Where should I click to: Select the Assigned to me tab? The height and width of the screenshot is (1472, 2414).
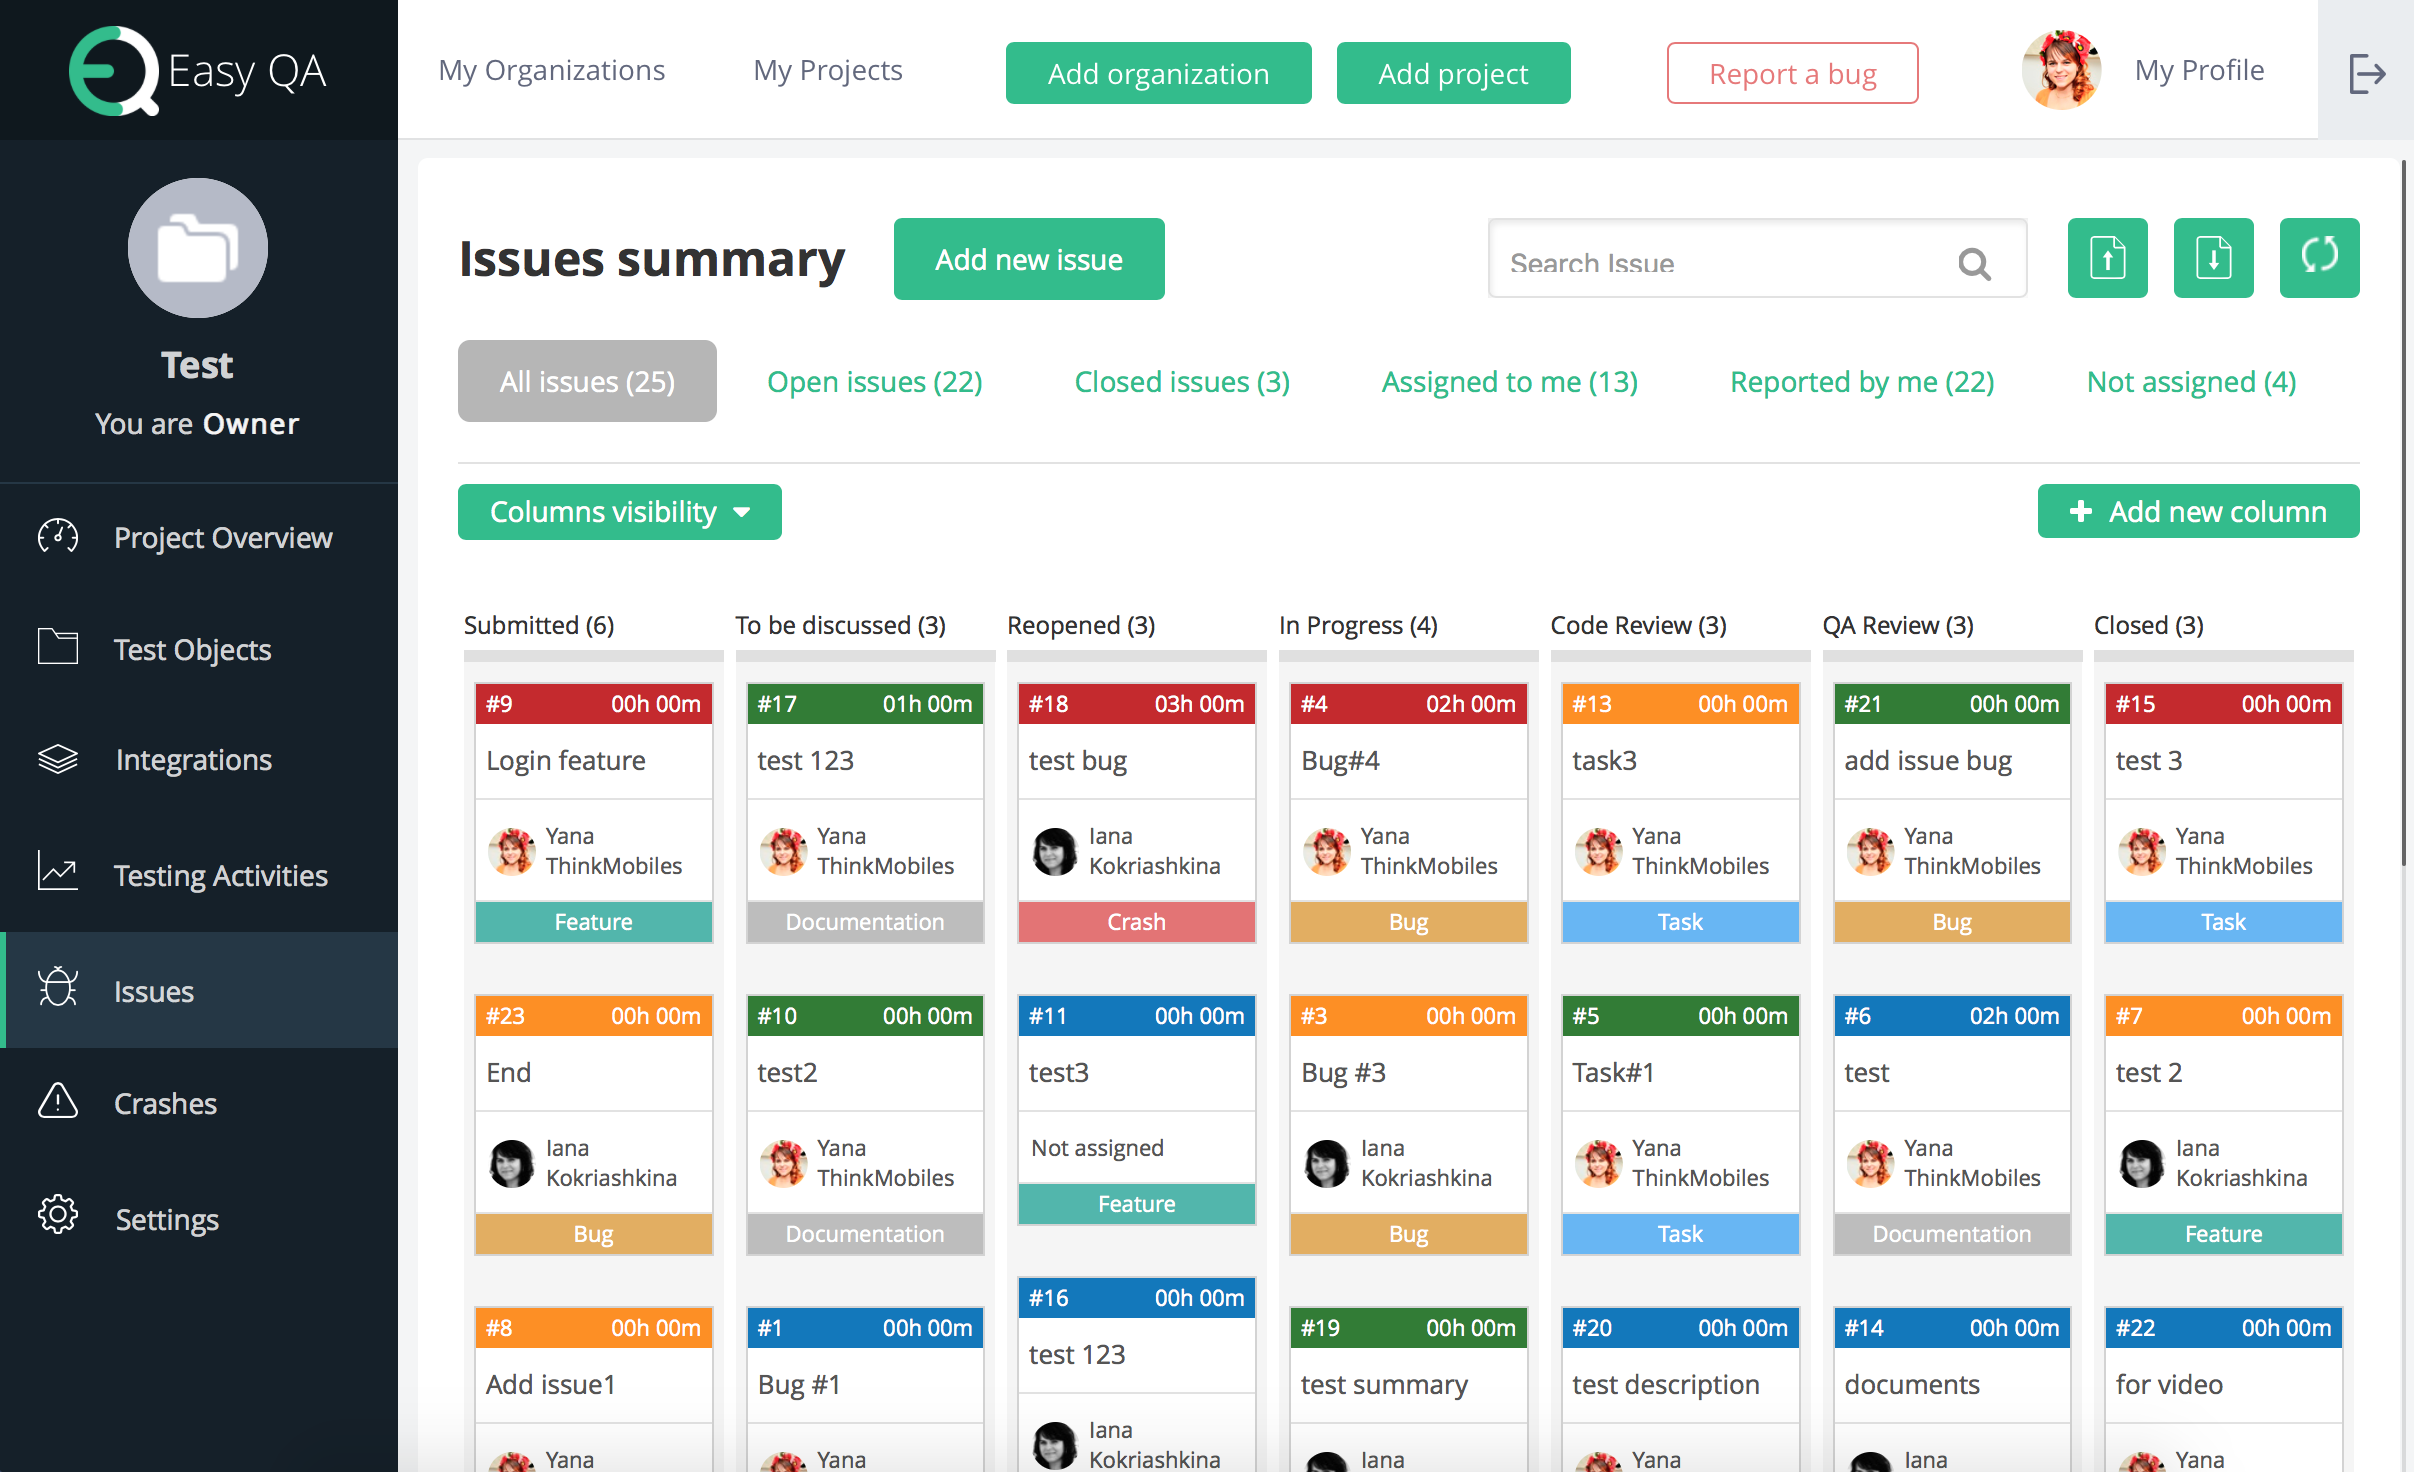coord(1510,381)
